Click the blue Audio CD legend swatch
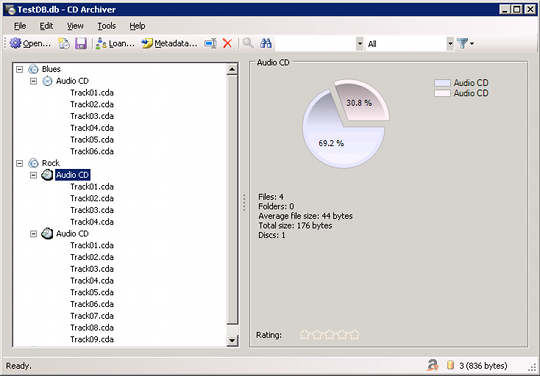Viewport: 540px width, 376px height. point(442,83)
